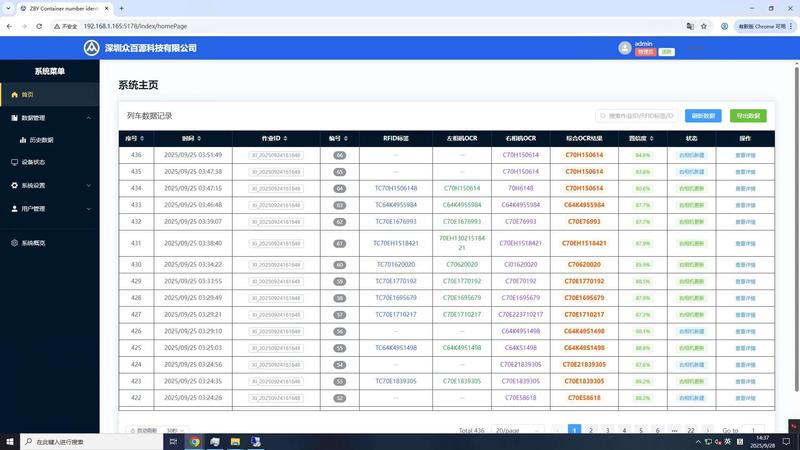
Task: Click the Windows Start button
Action: (10, 441)
